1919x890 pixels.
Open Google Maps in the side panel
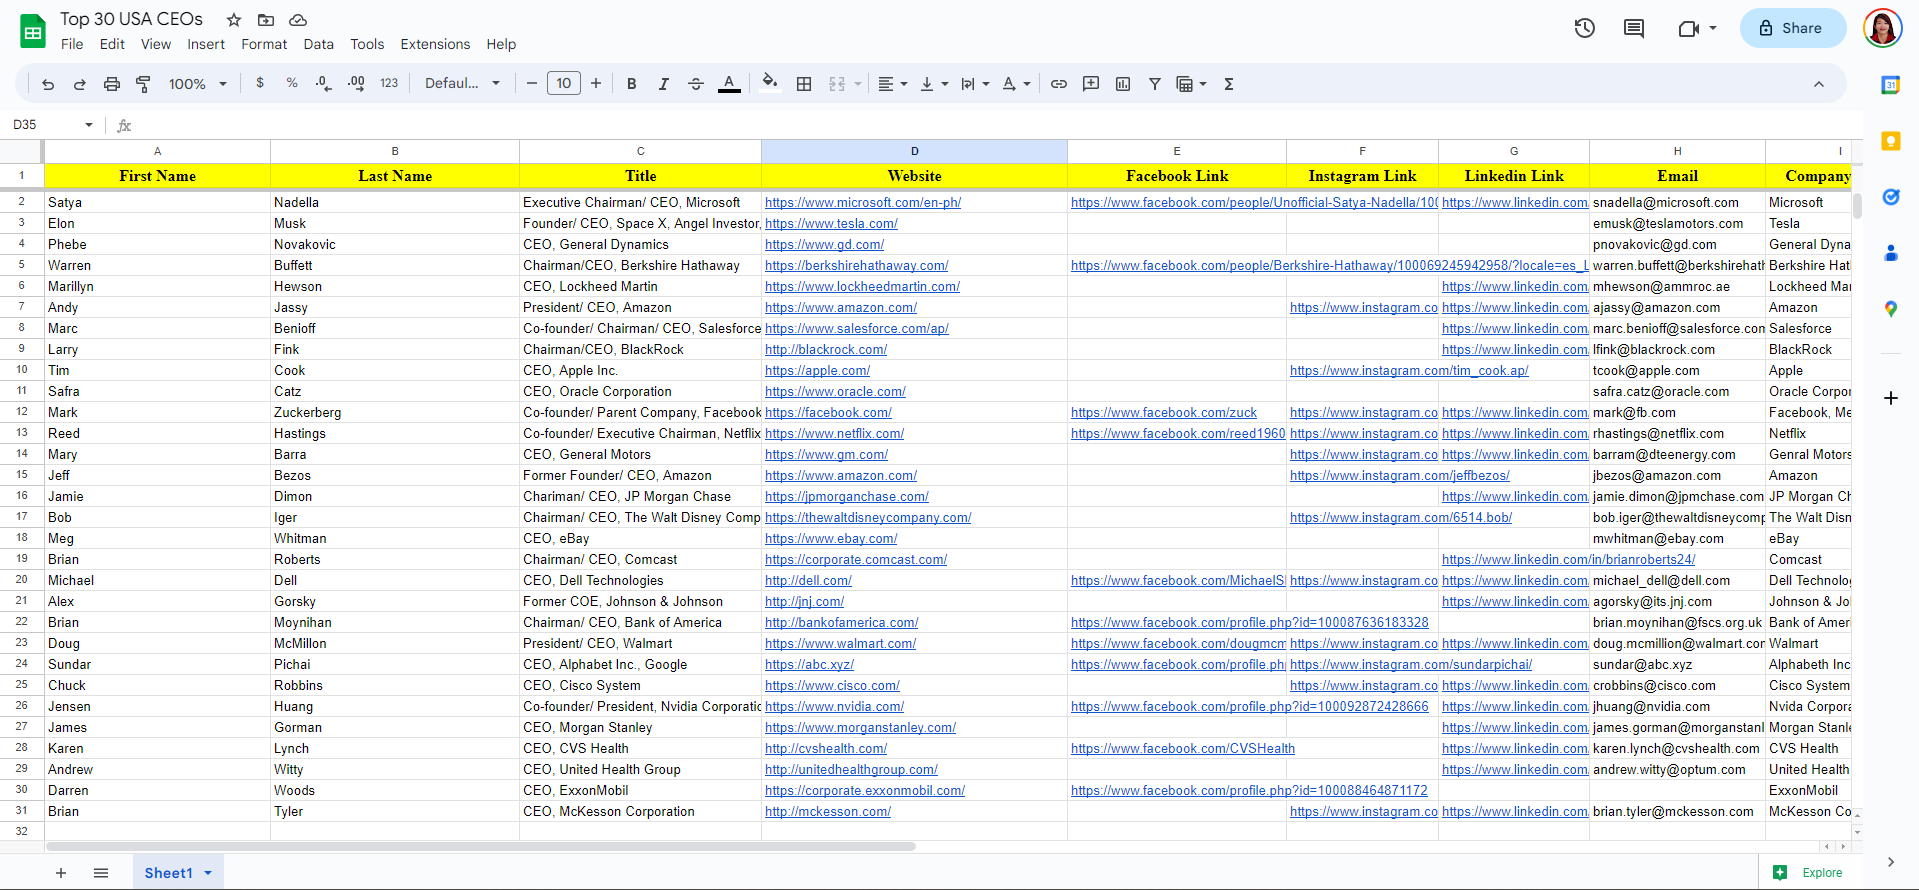pyautogui.click(x=1891, y=309)
